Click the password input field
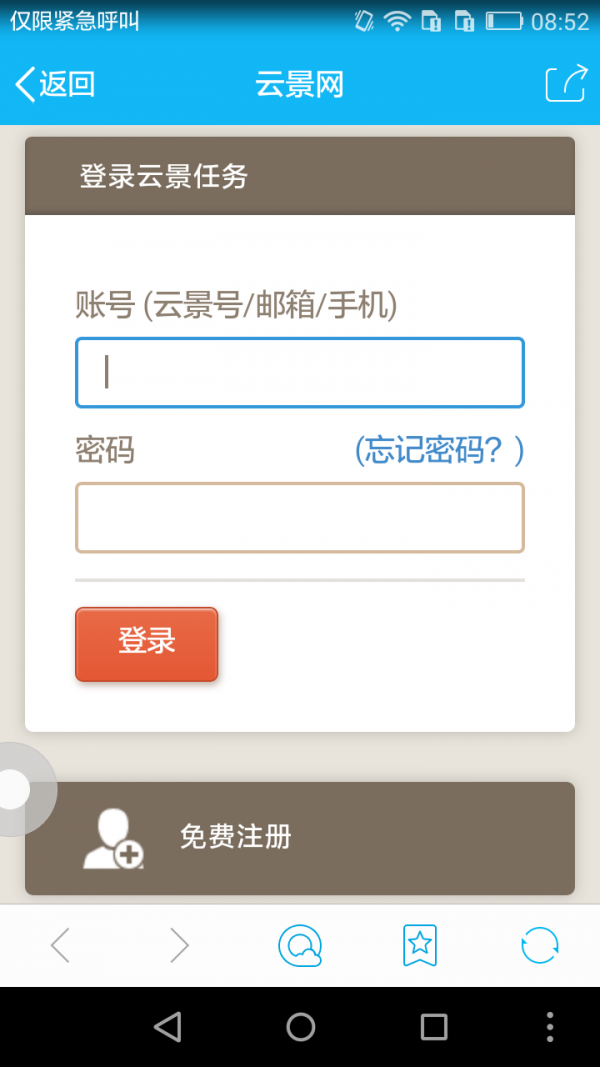This screenshot has height=1067, width=600. [300, 517]
